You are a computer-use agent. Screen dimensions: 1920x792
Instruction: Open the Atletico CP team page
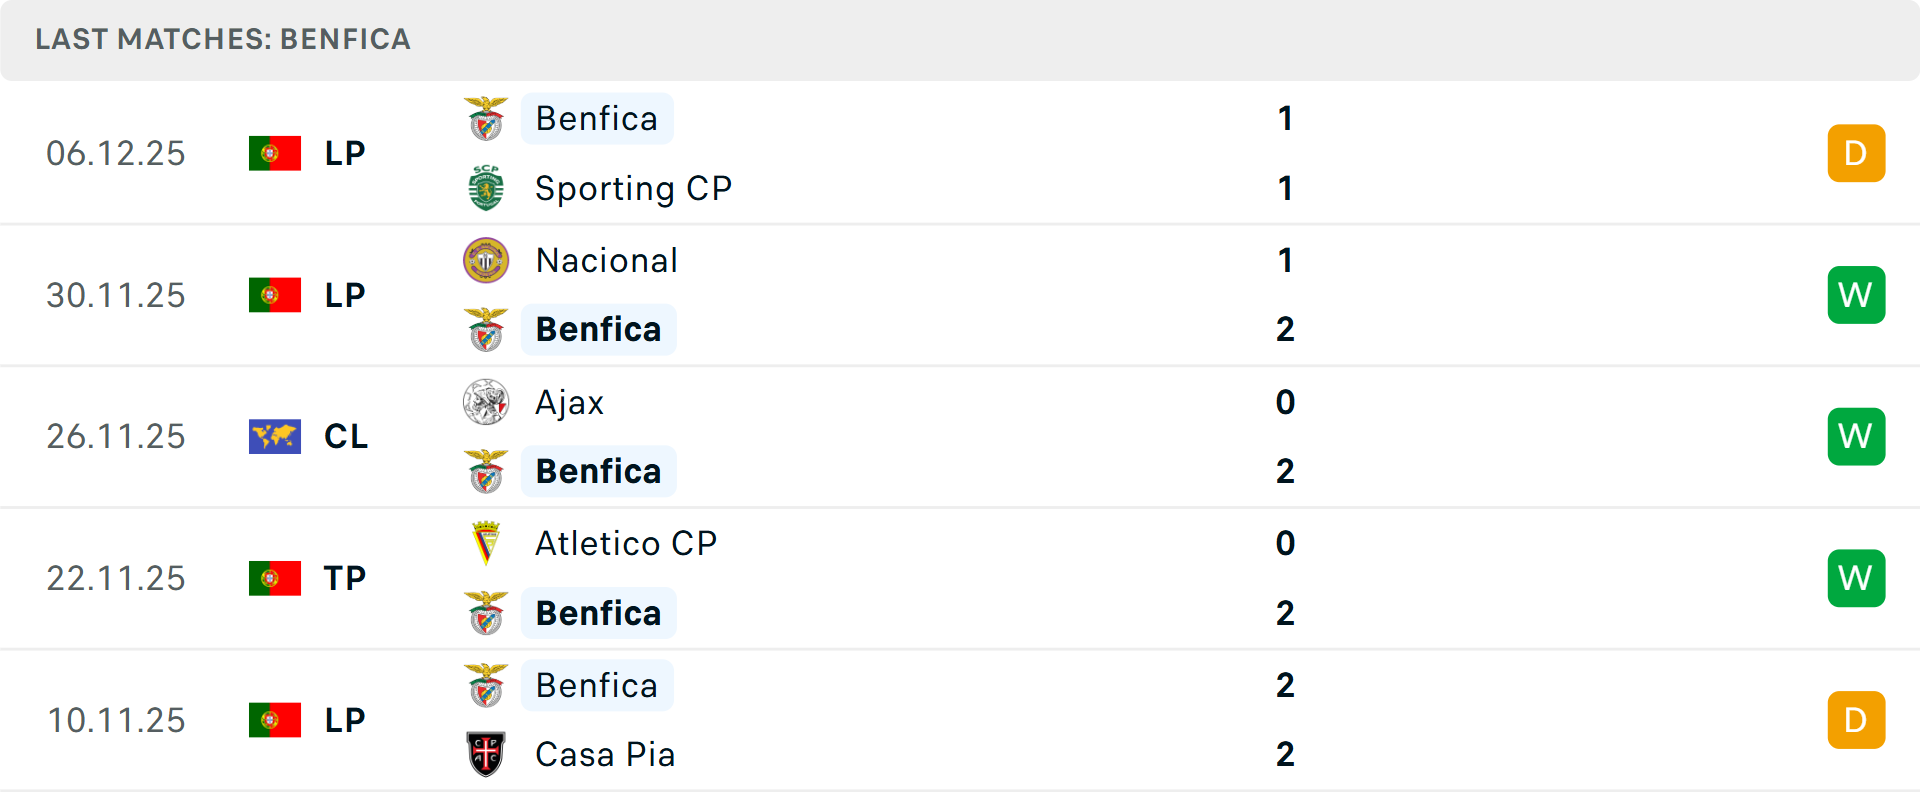(626, 543)
